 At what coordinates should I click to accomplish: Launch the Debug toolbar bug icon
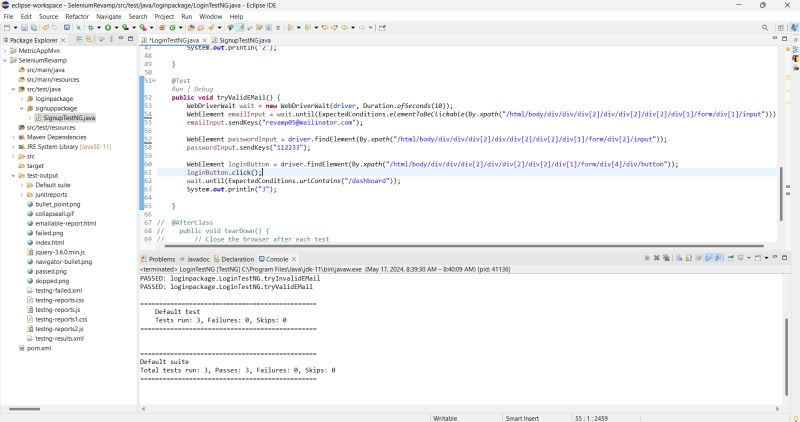point(90,28)
